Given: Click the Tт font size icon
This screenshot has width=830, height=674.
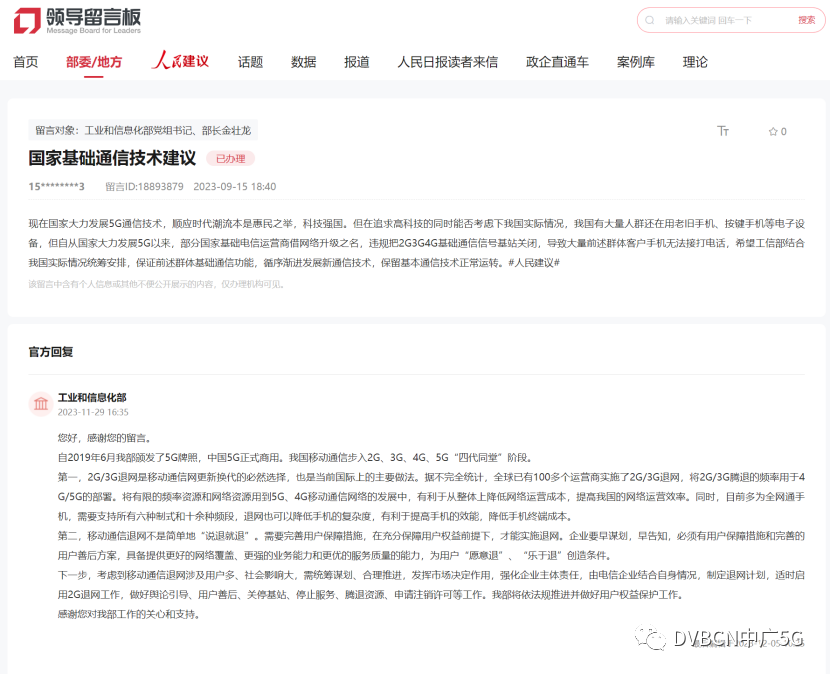Looking at the screenshot, I should click(x=723, y=131).
